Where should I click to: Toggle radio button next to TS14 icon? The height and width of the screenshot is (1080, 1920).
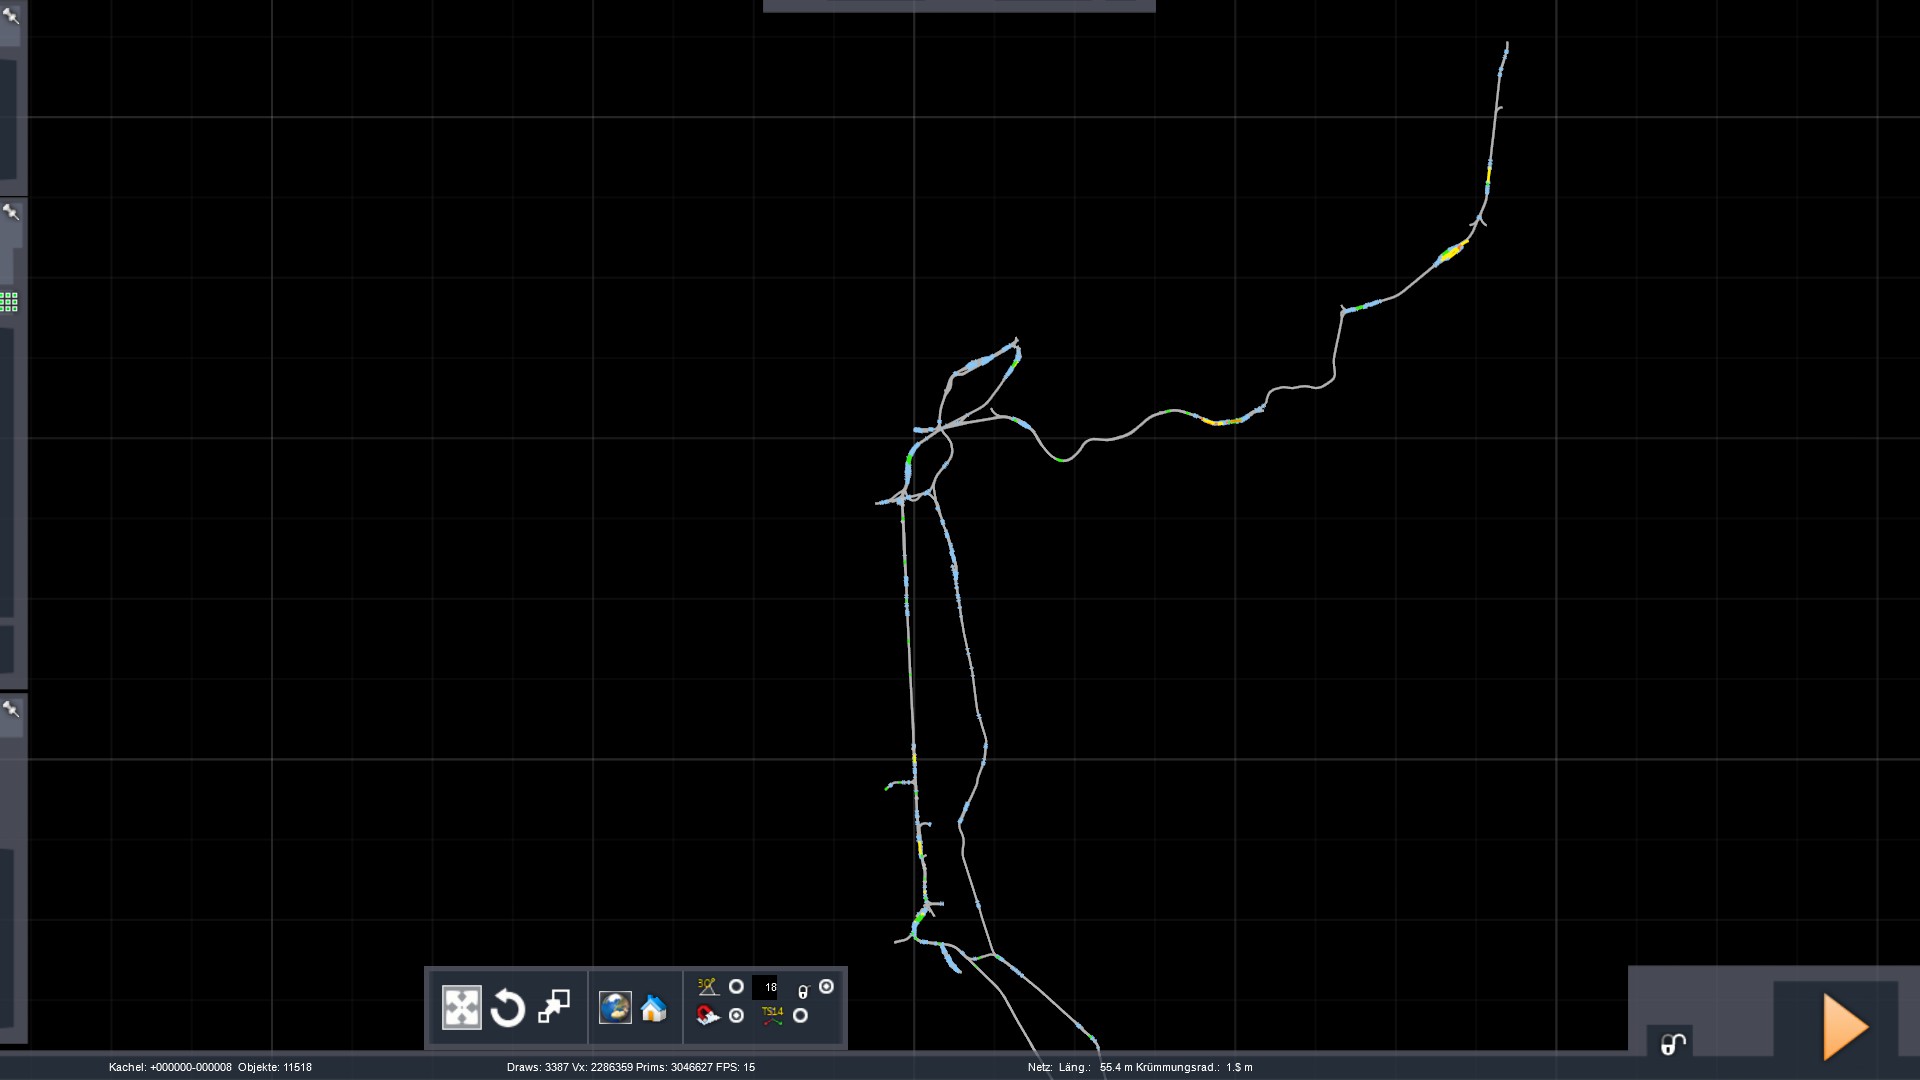coord(800,1016)
